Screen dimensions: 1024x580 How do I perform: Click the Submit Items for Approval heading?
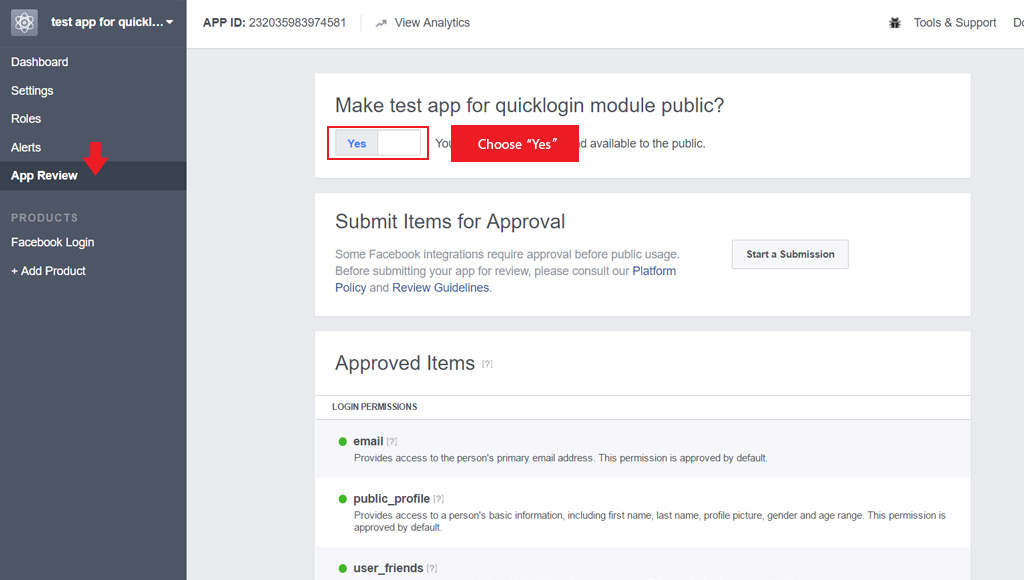(x=450, y=221)
